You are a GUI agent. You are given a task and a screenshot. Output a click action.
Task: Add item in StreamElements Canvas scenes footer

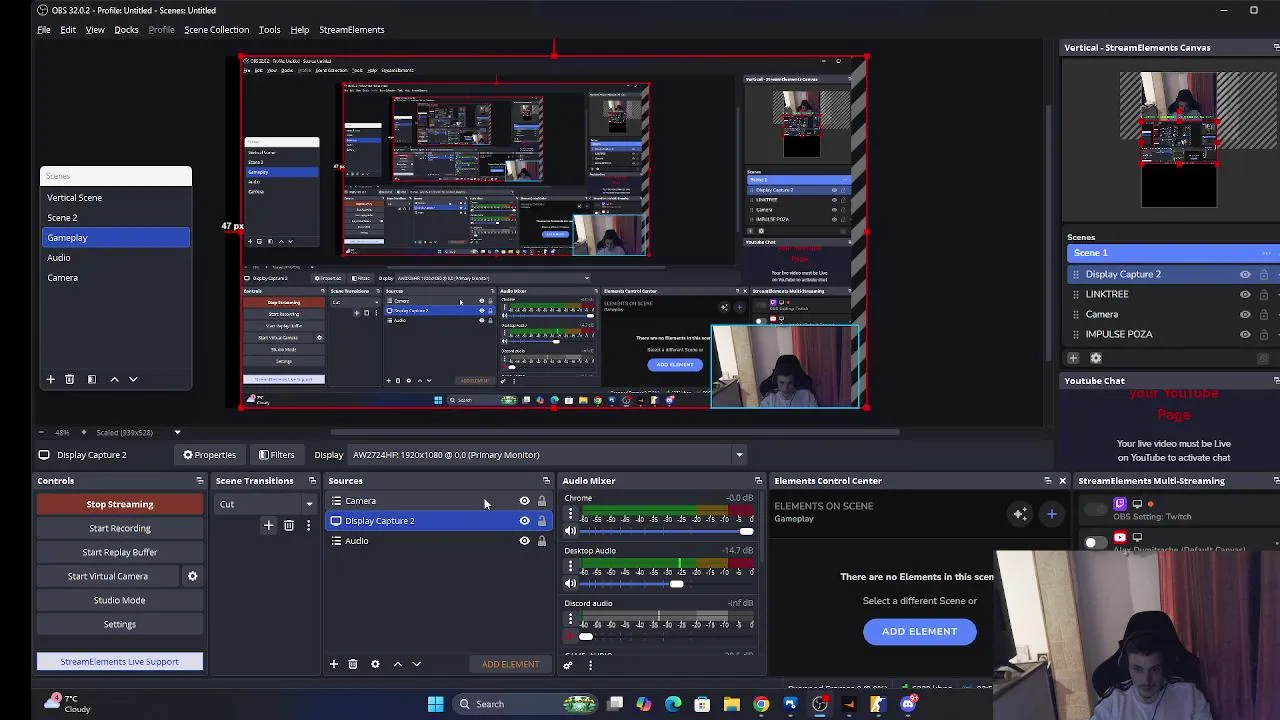pyautogui.click(x=1073, y=358)
